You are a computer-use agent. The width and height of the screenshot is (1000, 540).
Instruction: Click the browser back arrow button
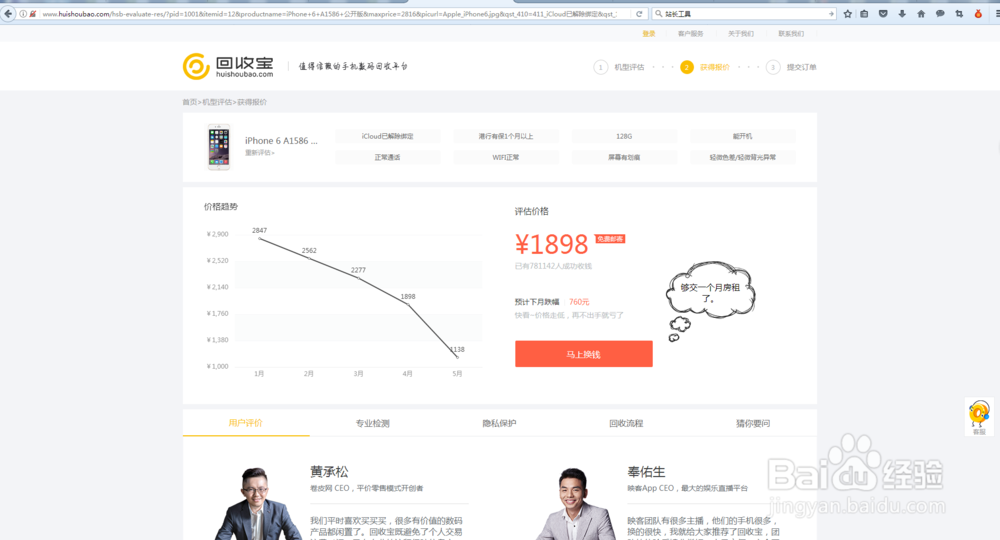(8, 13)
